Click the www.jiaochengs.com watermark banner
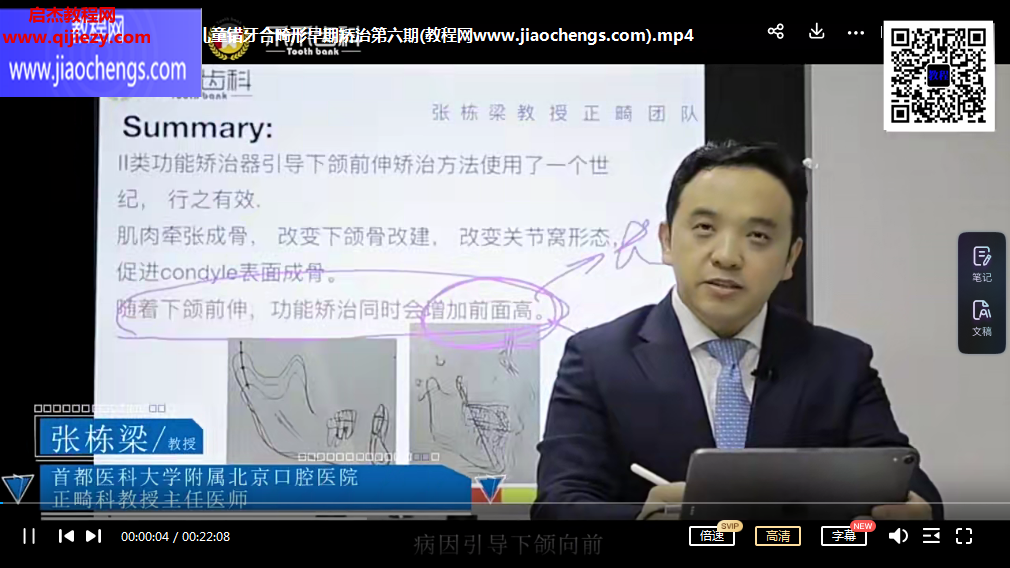1010x568 pixels. coord(98,70)
